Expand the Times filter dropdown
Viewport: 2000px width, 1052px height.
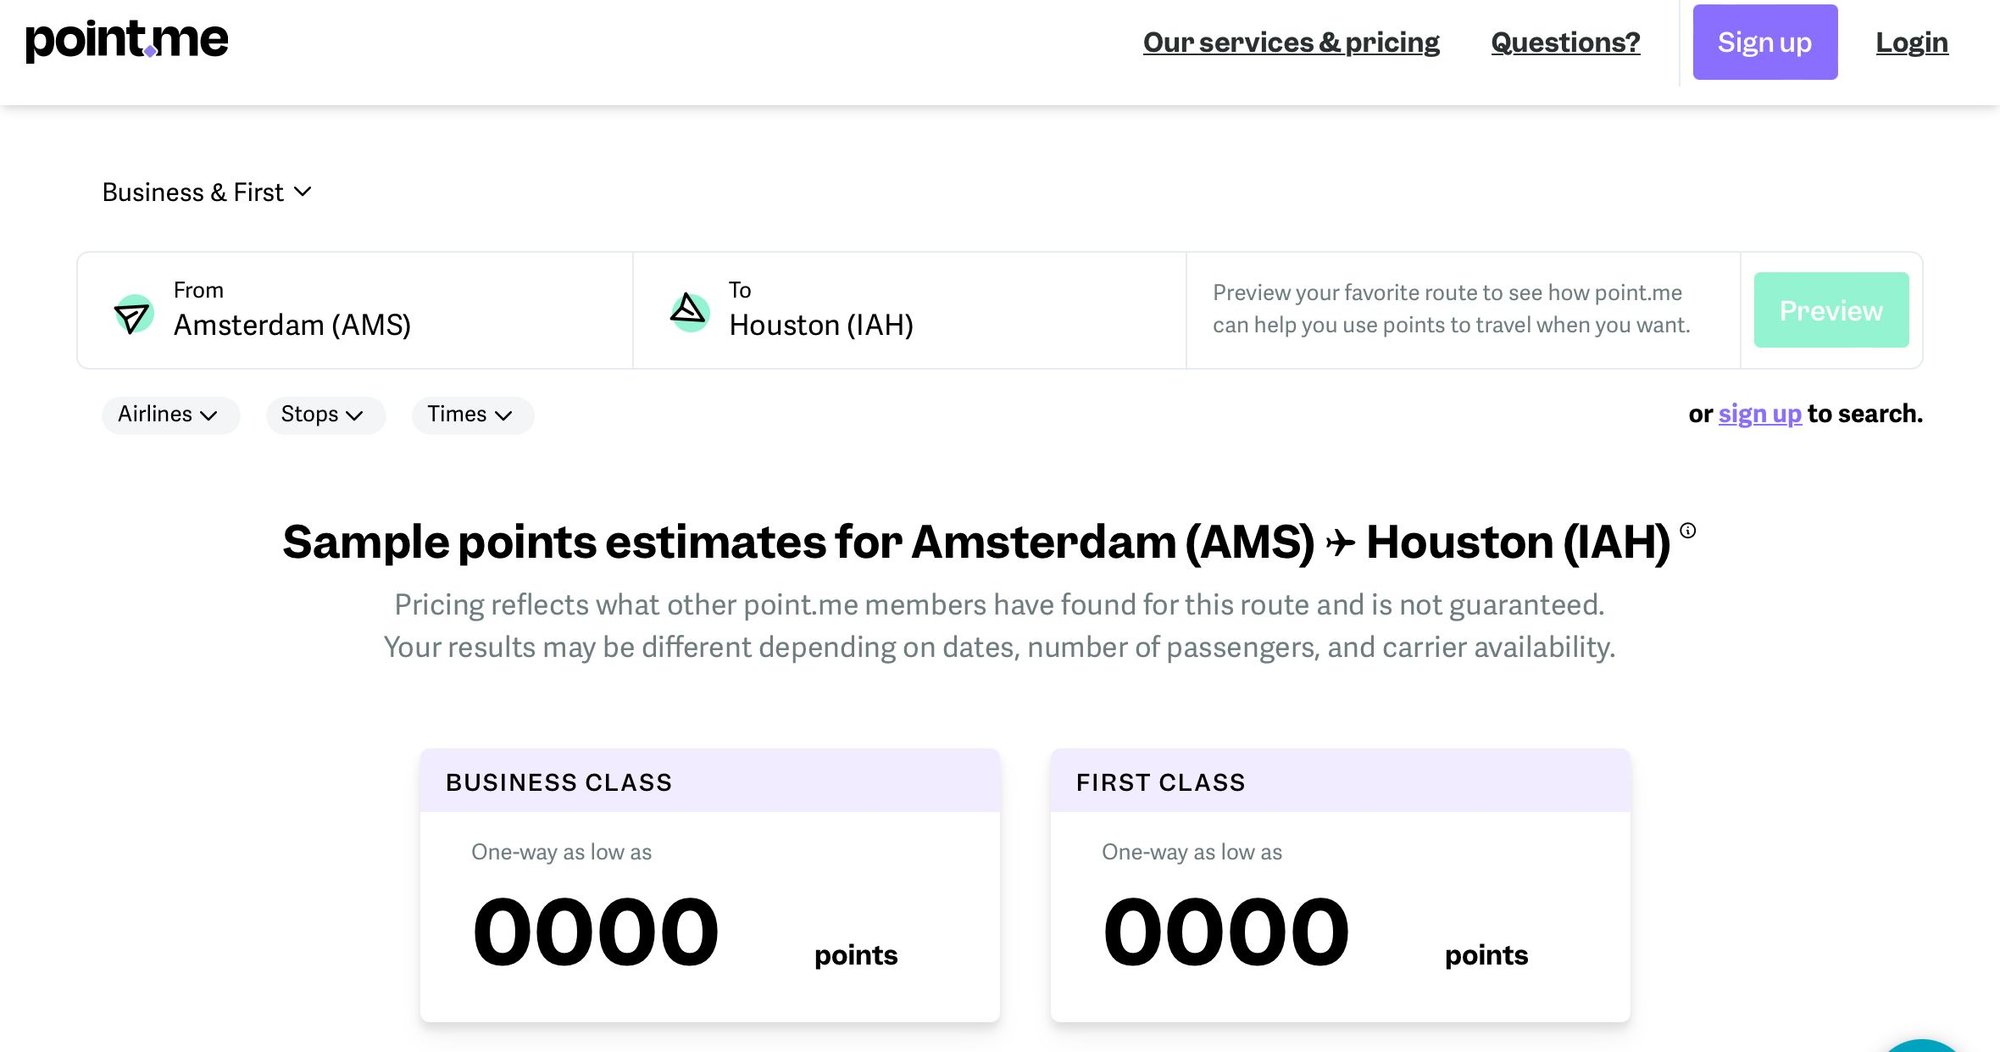click(x=471, y=415)
